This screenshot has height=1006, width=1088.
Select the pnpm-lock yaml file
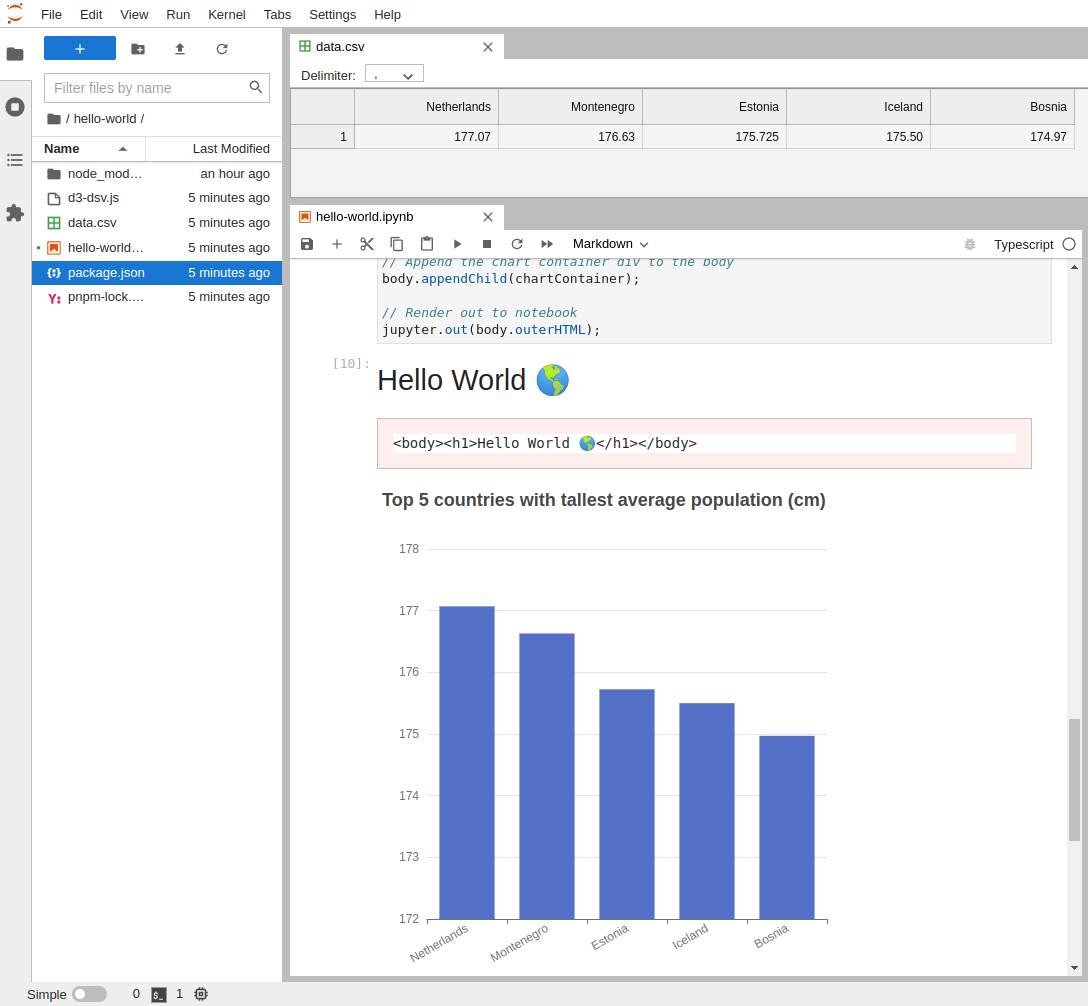(157, 297)
